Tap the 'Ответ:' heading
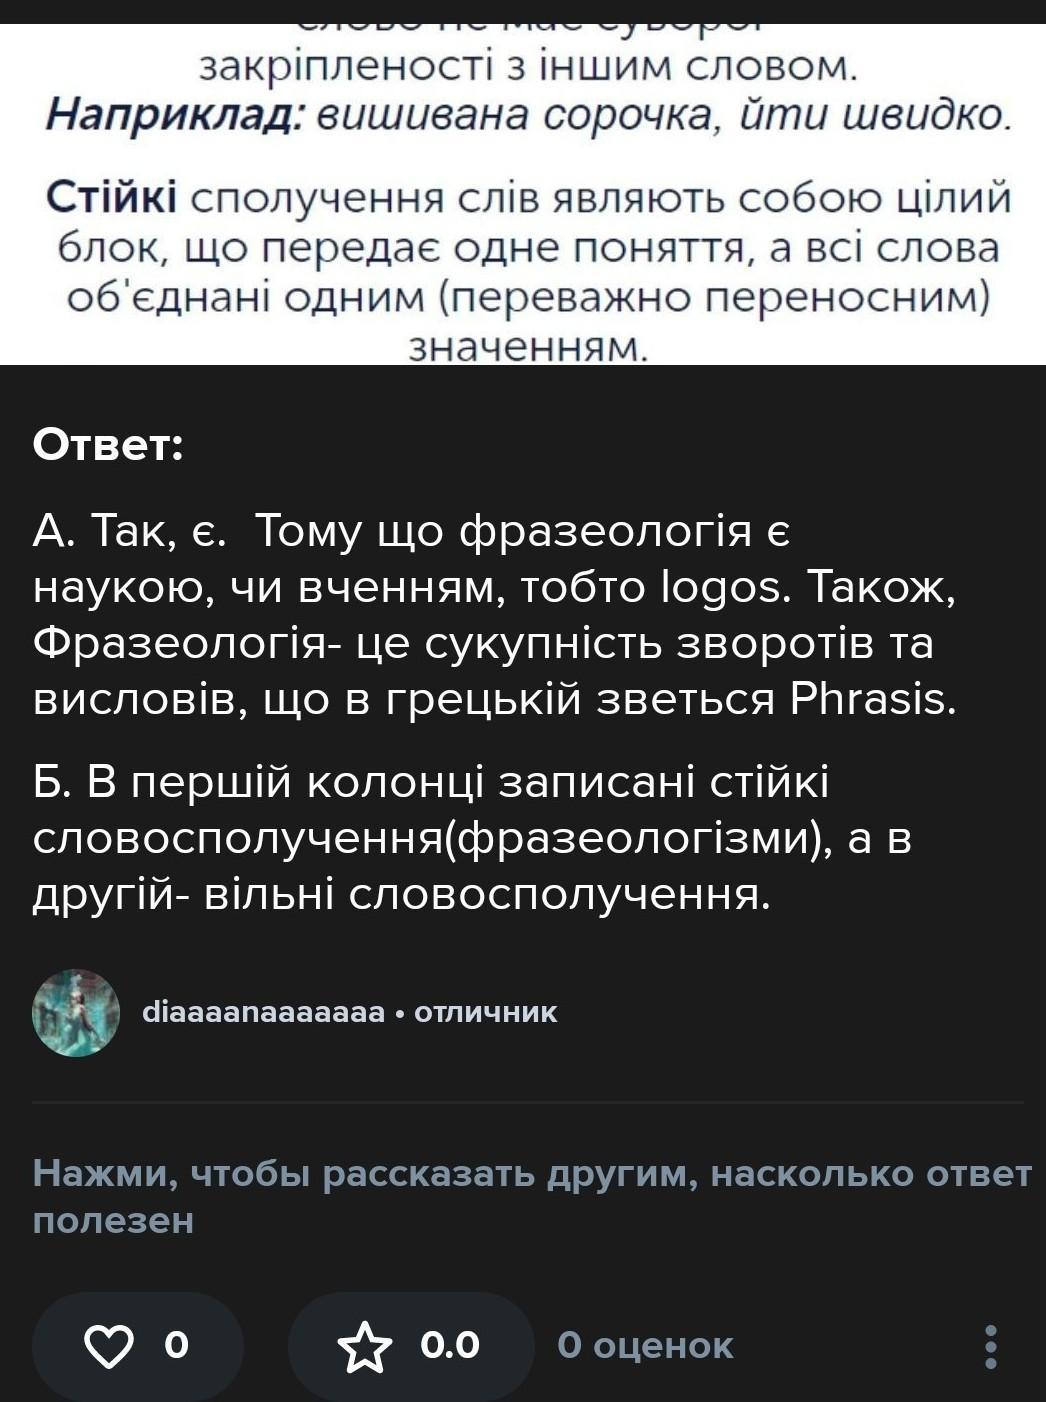The width and height of the screenshot is (1046, 1402). 108,445
